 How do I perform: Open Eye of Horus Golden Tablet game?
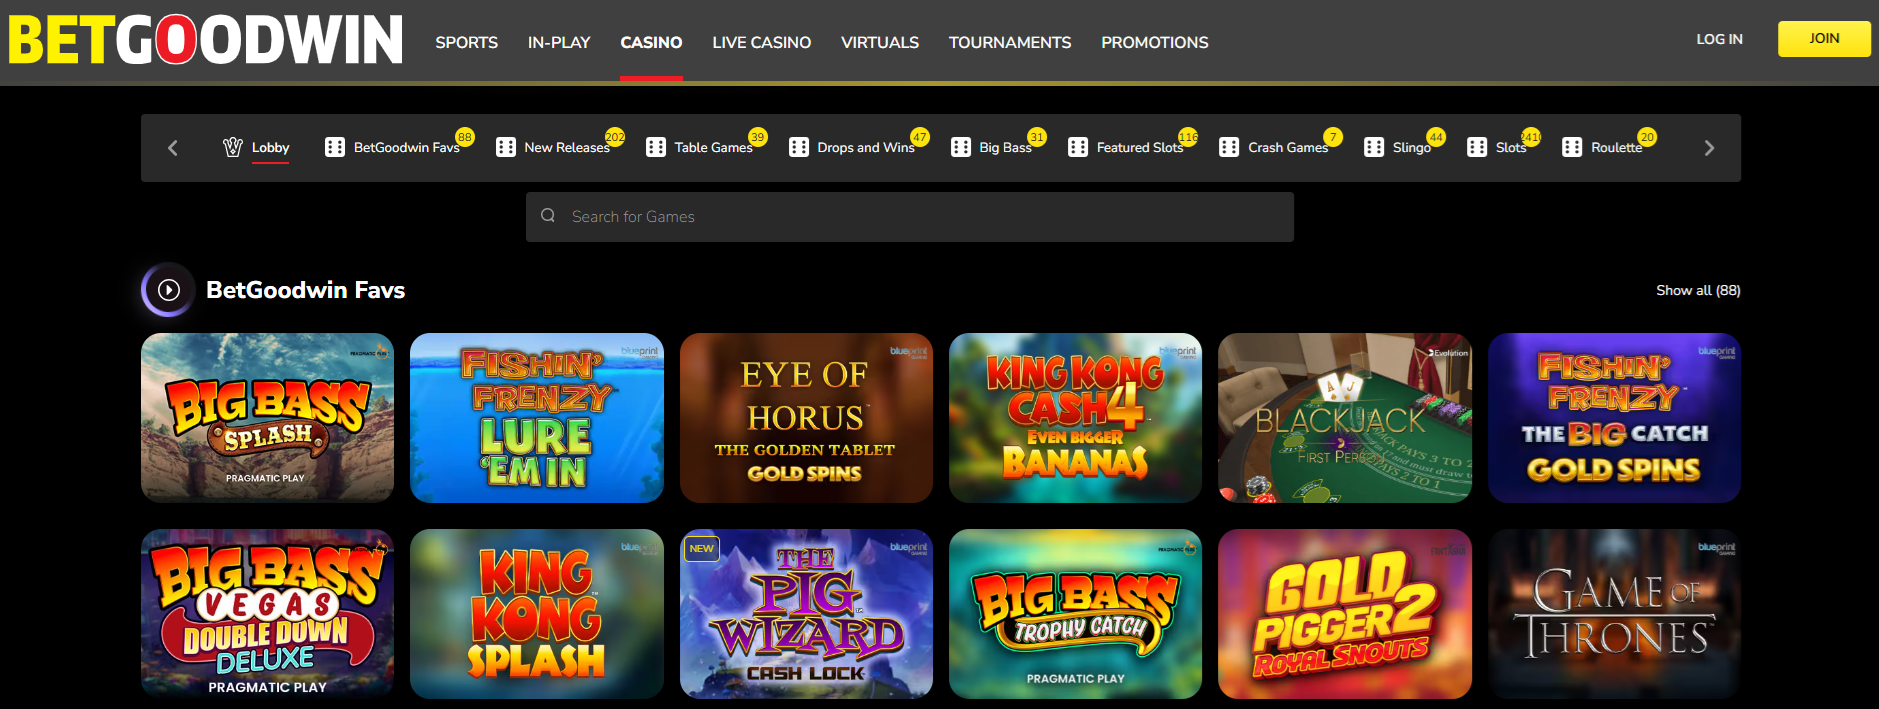[x=806, y=418]
